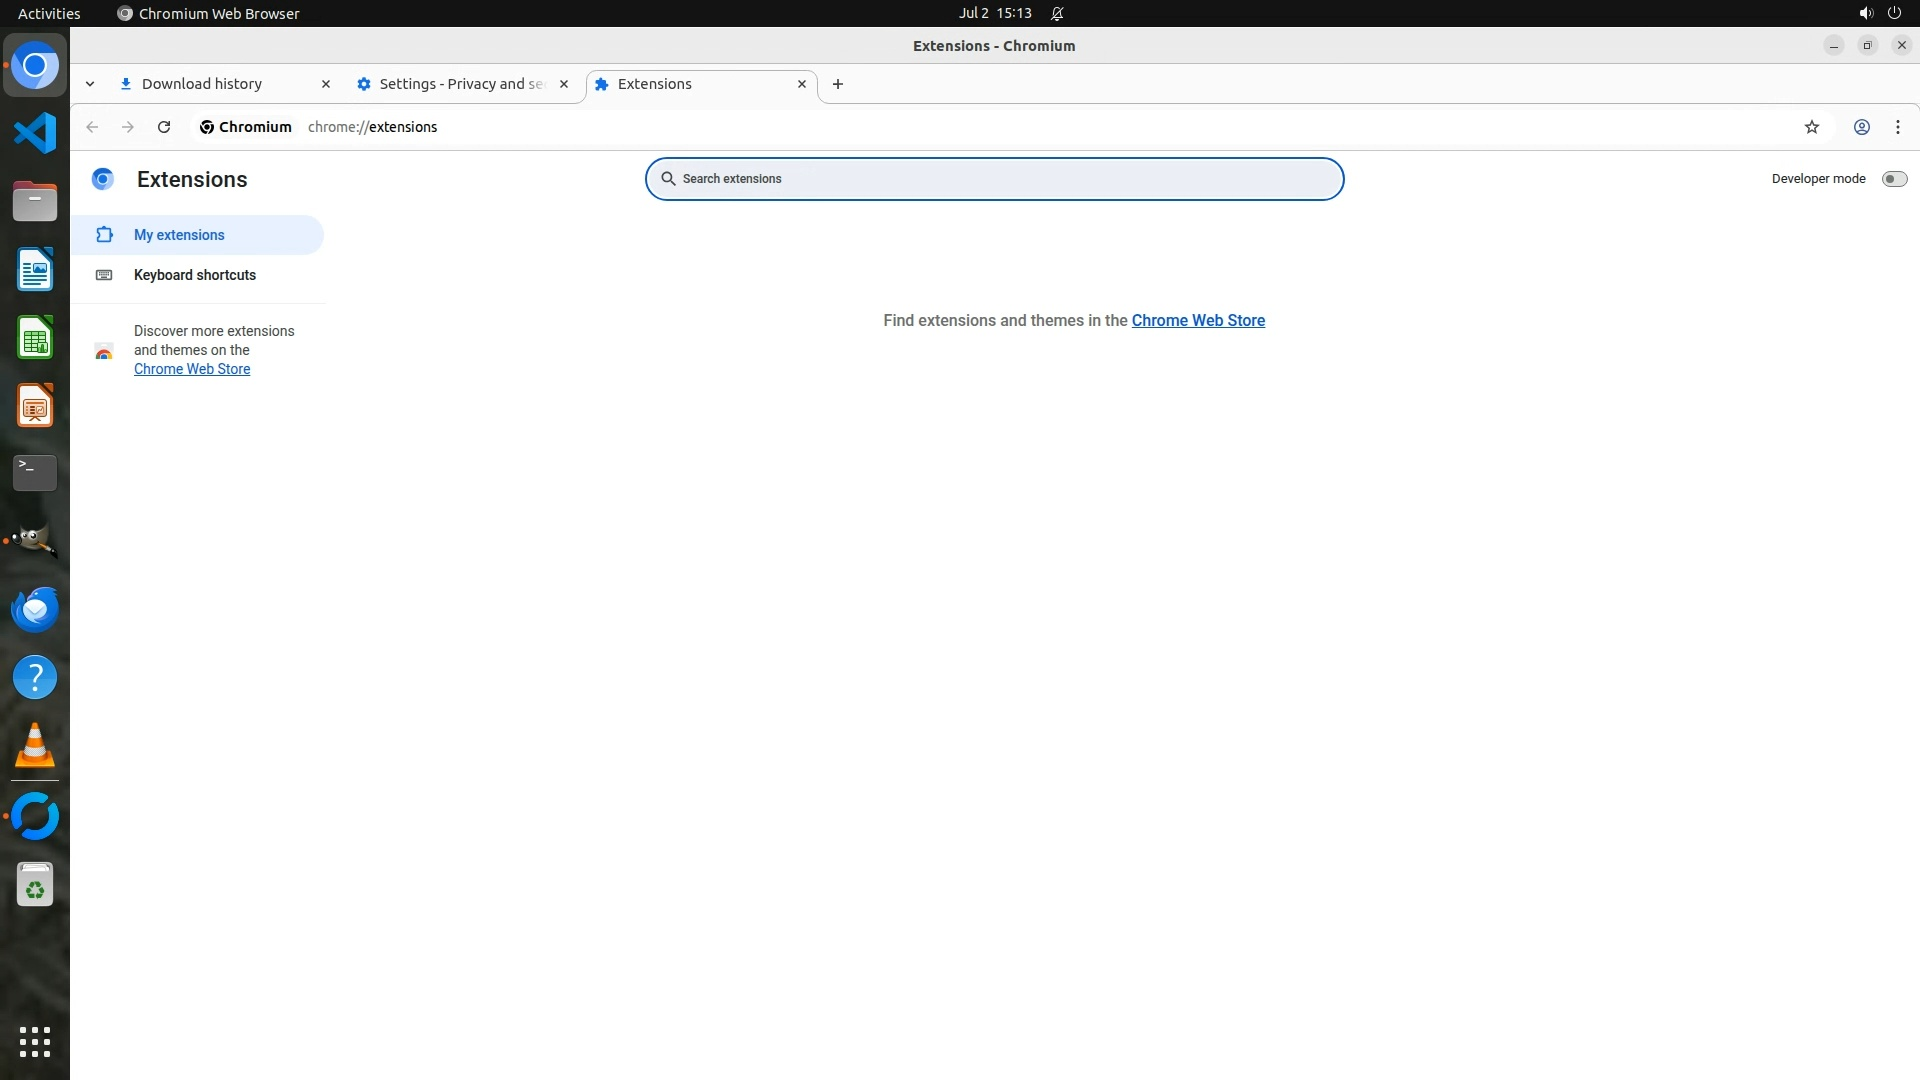This screenshot has width=1920, height=1080.
Task: Open sidebar Chrome Web Store link
Action: coord(192,369)
